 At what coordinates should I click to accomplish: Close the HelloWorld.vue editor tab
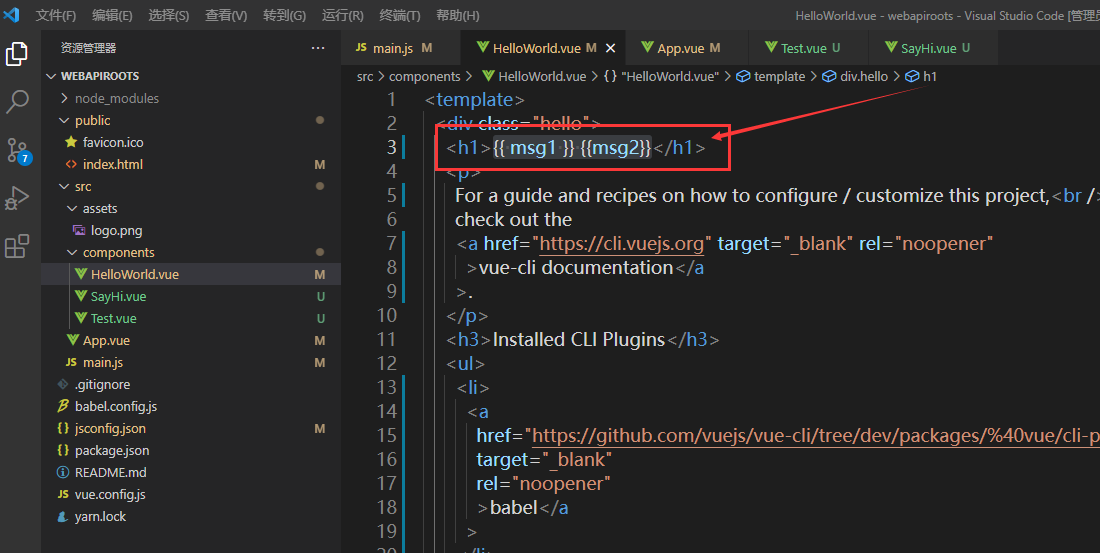coord(611,48)
